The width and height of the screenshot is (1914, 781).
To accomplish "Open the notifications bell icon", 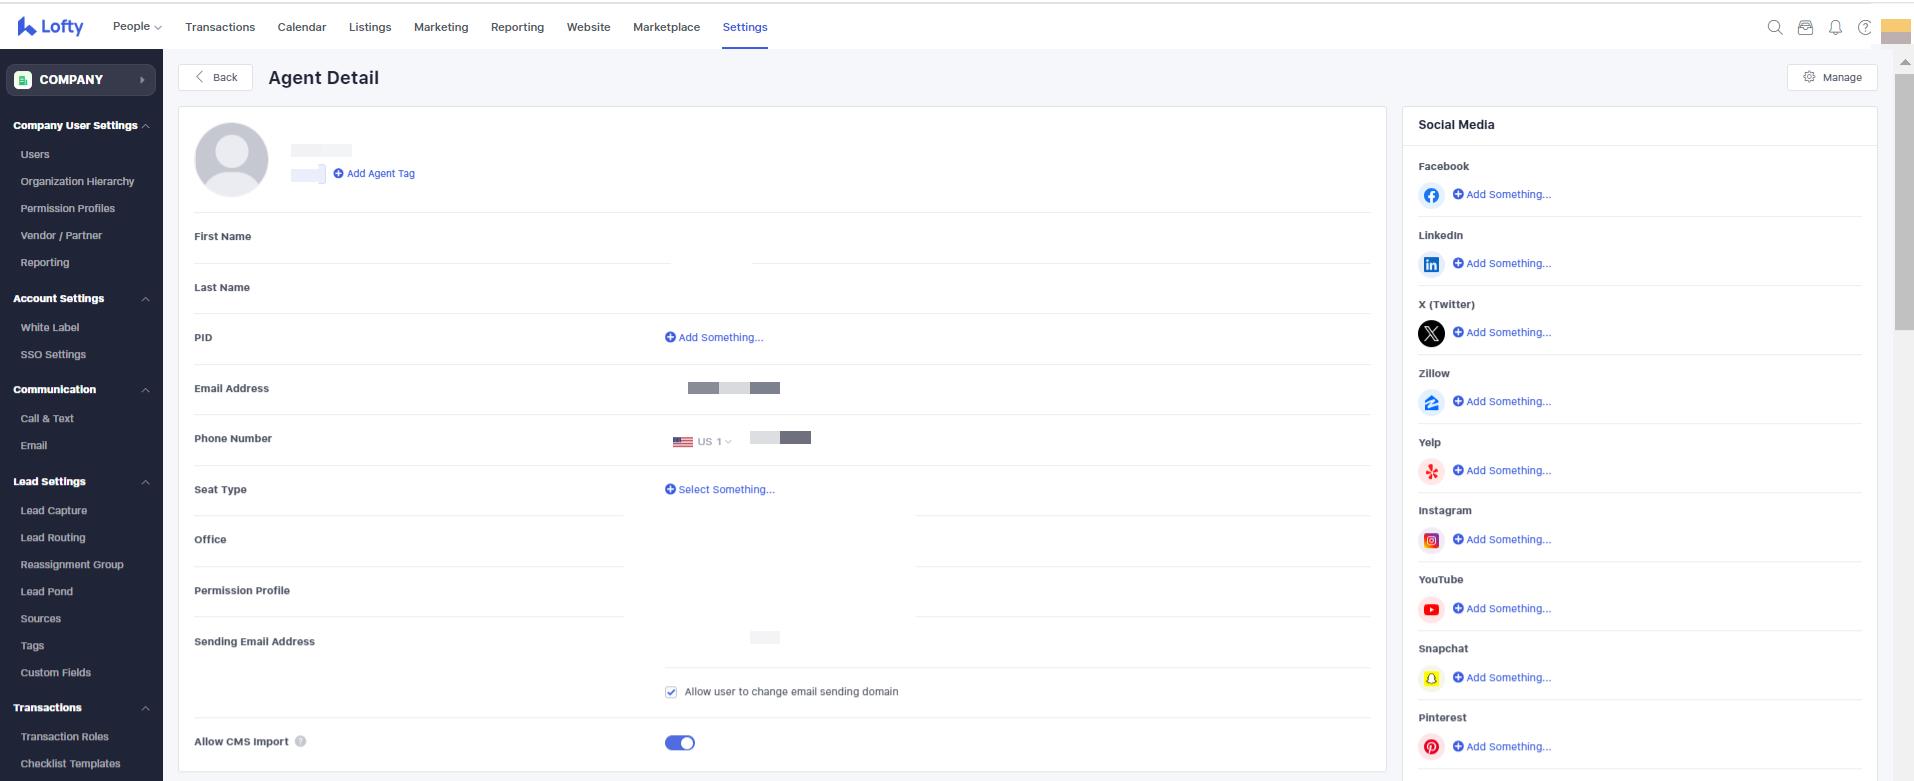I will 1835,28.
